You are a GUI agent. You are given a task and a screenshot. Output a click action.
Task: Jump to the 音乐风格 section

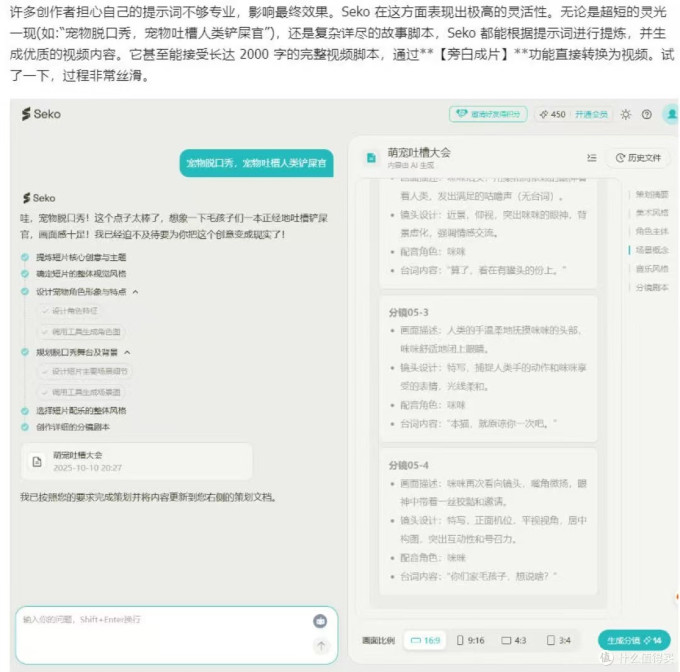click(x=651, y=268)
